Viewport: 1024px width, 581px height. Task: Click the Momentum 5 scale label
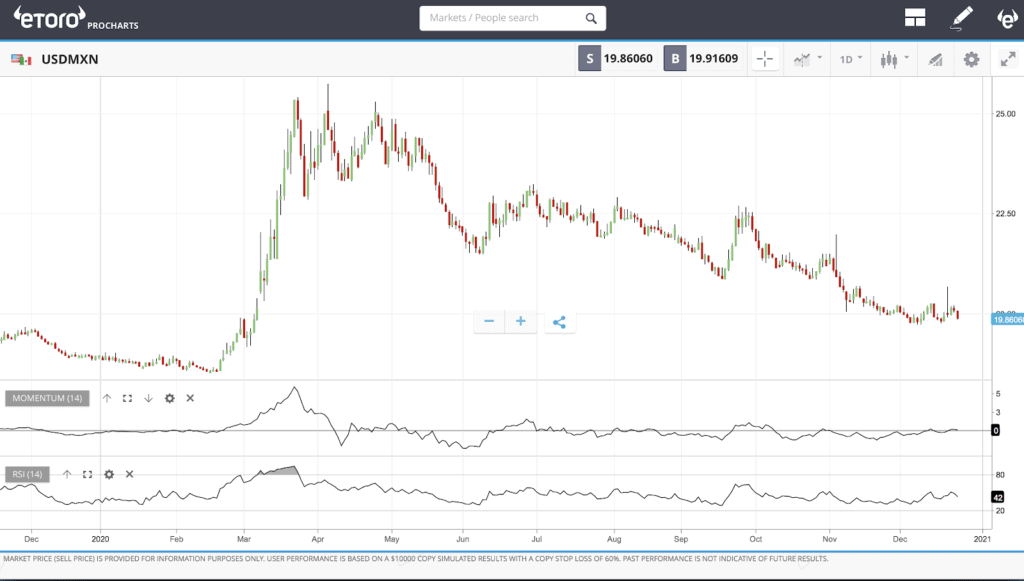(x=998, y=394)
